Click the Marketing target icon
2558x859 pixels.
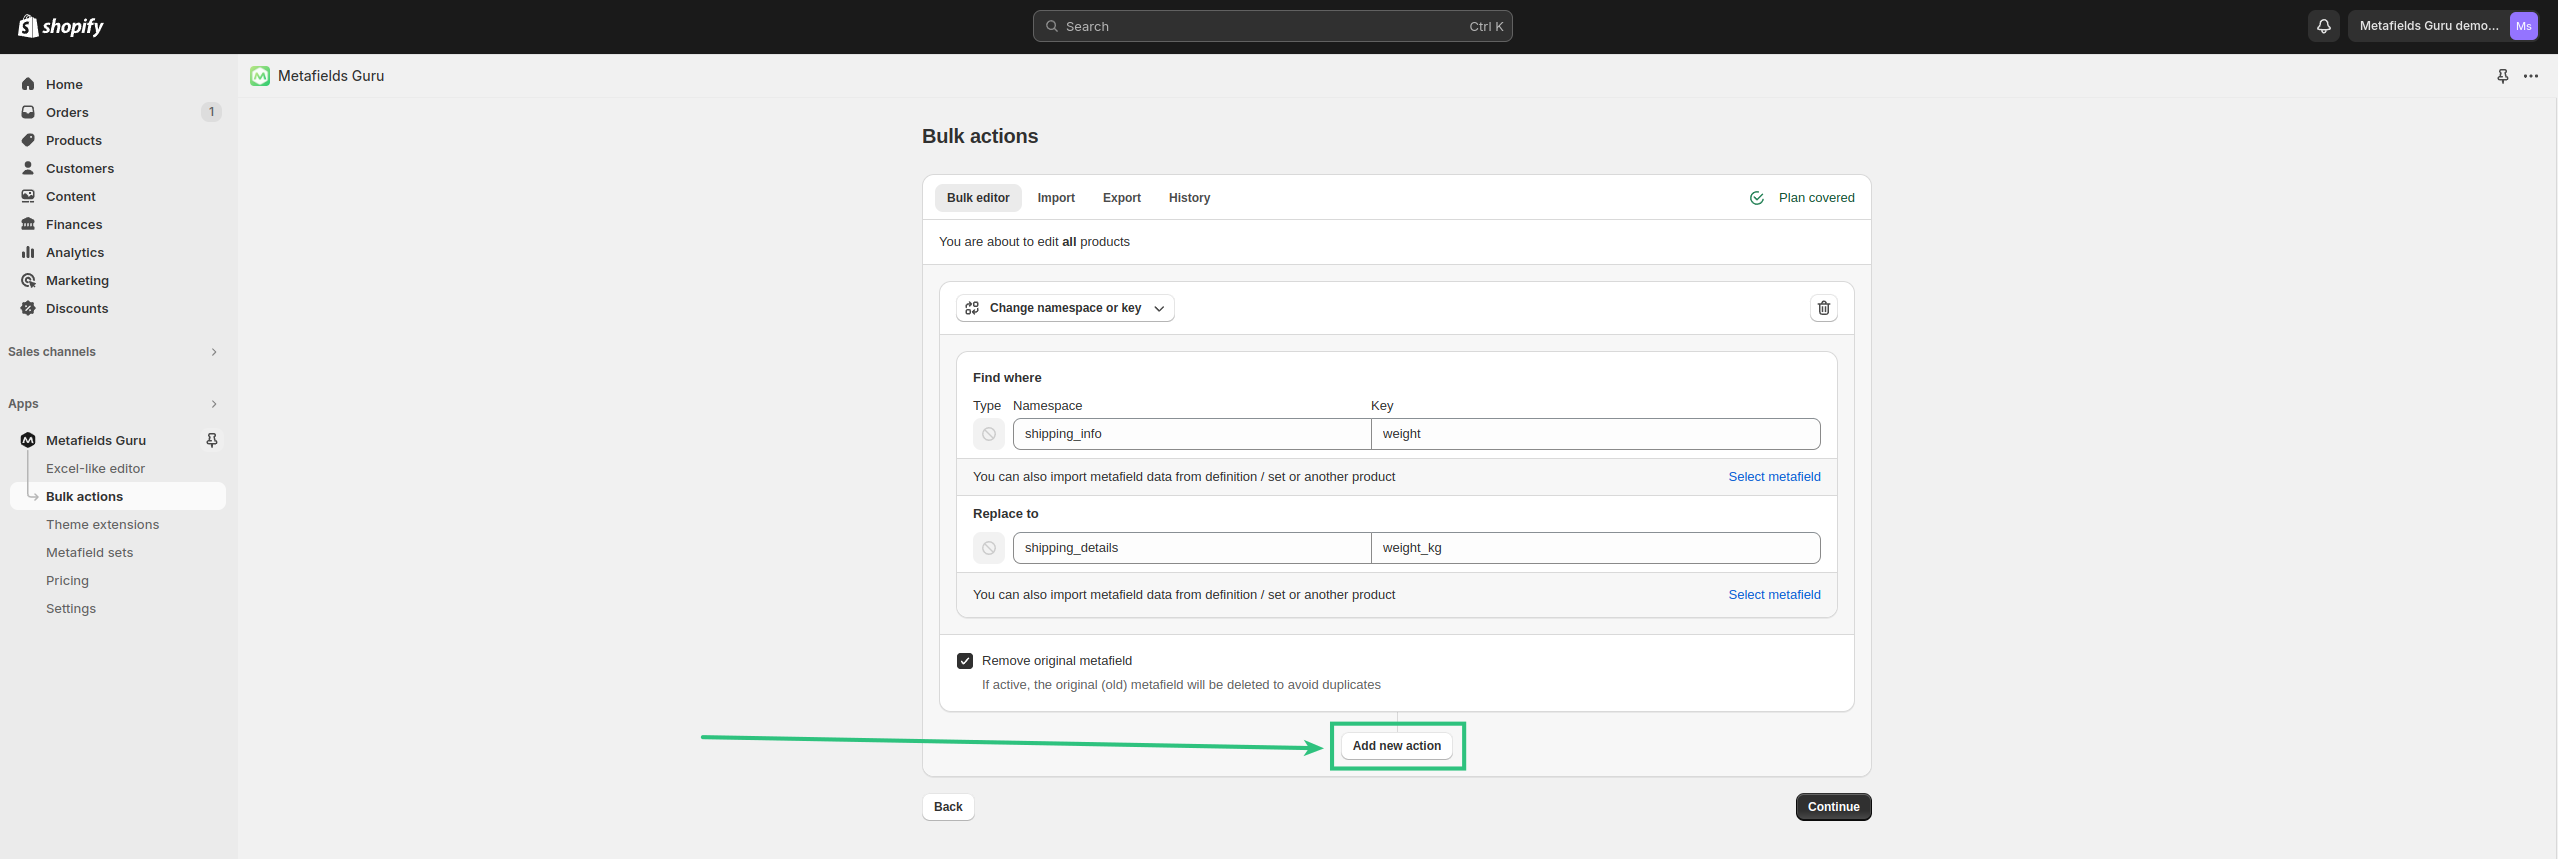coord(28,280)
